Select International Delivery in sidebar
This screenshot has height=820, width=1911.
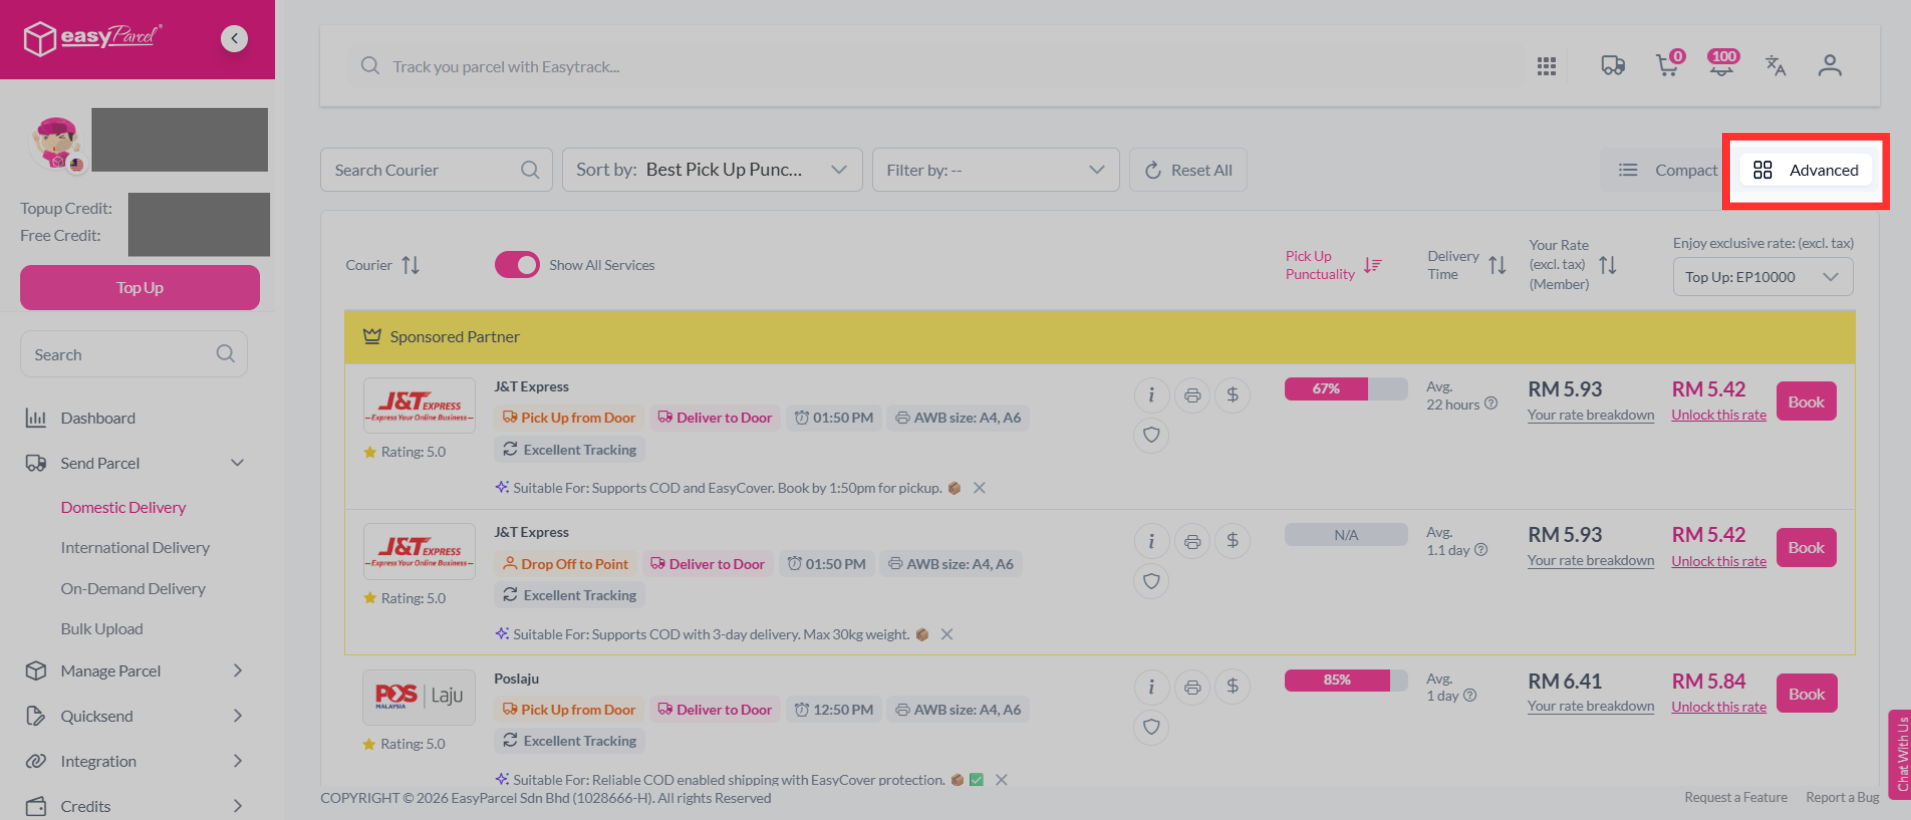(135, 548)
